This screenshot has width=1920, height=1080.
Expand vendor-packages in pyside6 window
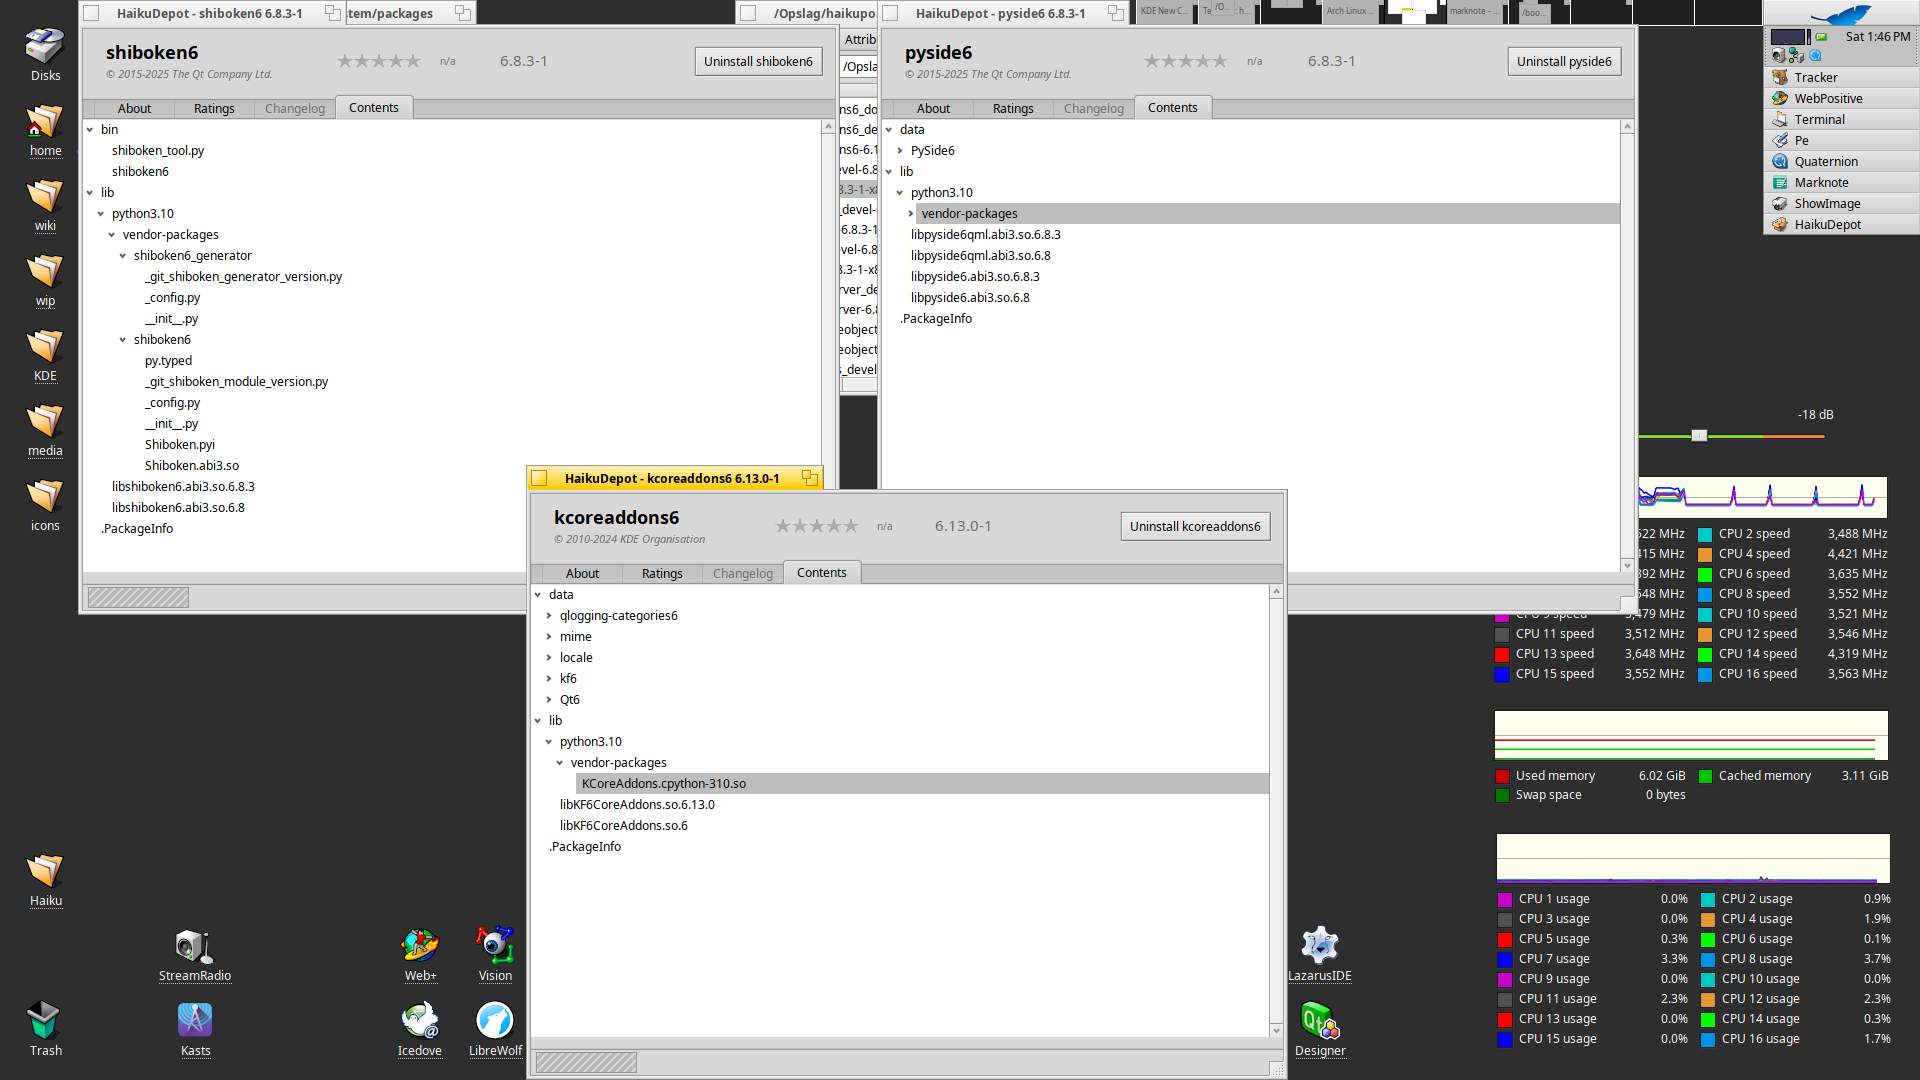click(x=911, y=213)
